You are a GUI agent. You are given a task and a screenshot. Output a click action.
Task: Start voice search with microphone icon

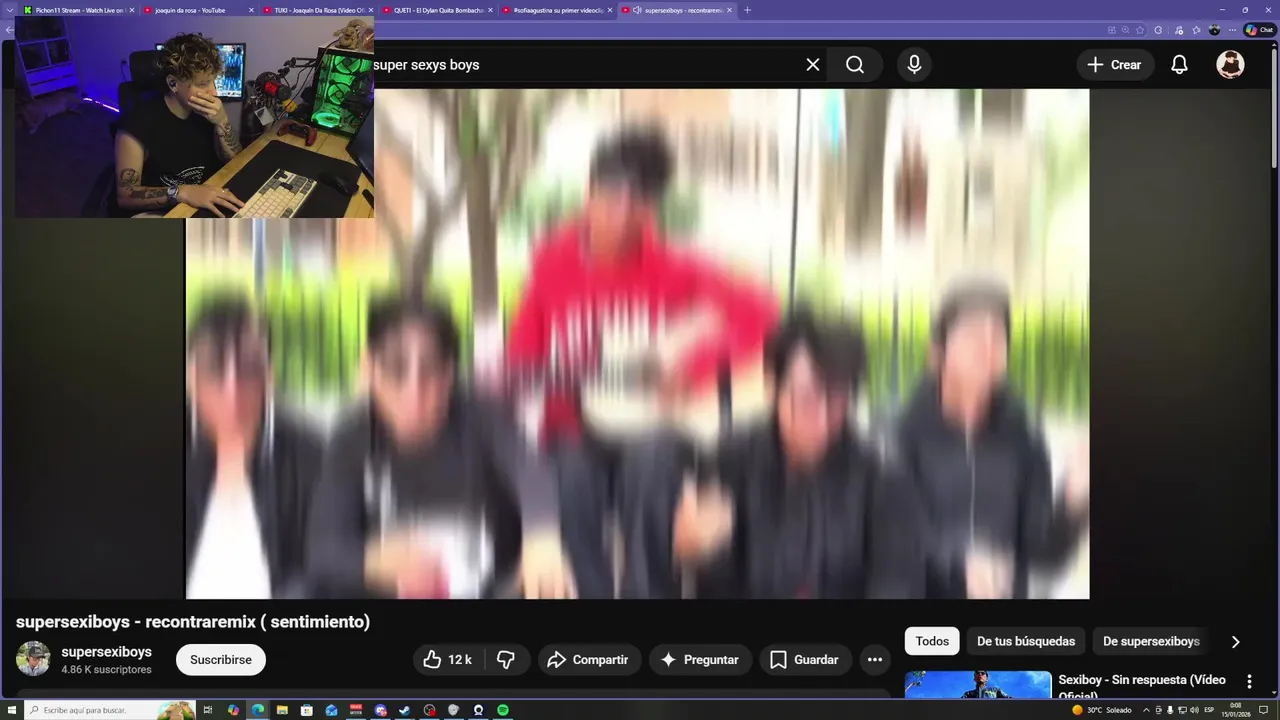tap(914, 65)
